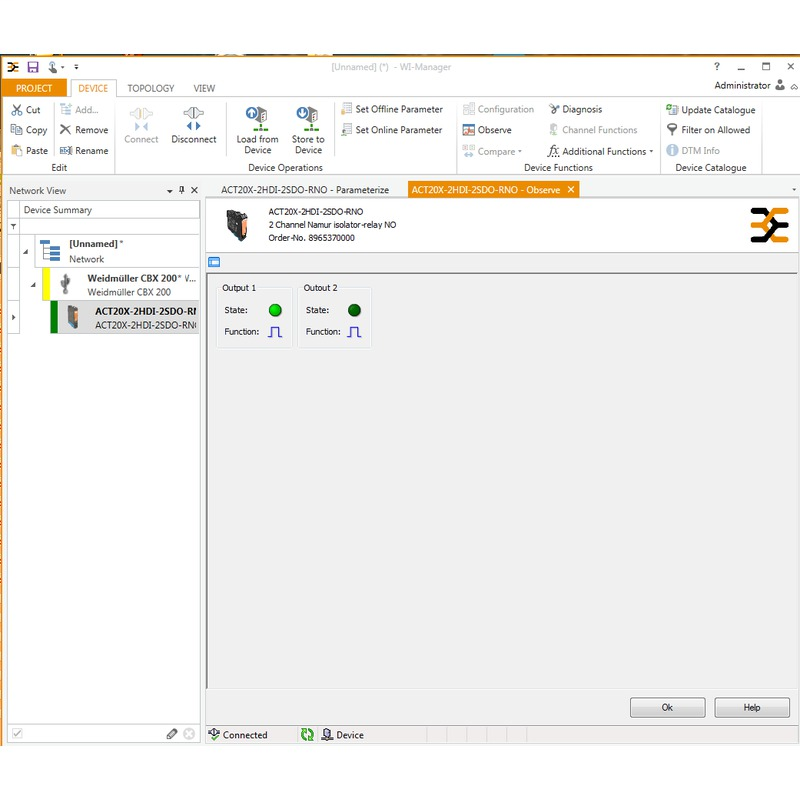The height and width of the screenshot is (800, 800).
Task: Click the blue view icon below device header
Action: point(214,262)
